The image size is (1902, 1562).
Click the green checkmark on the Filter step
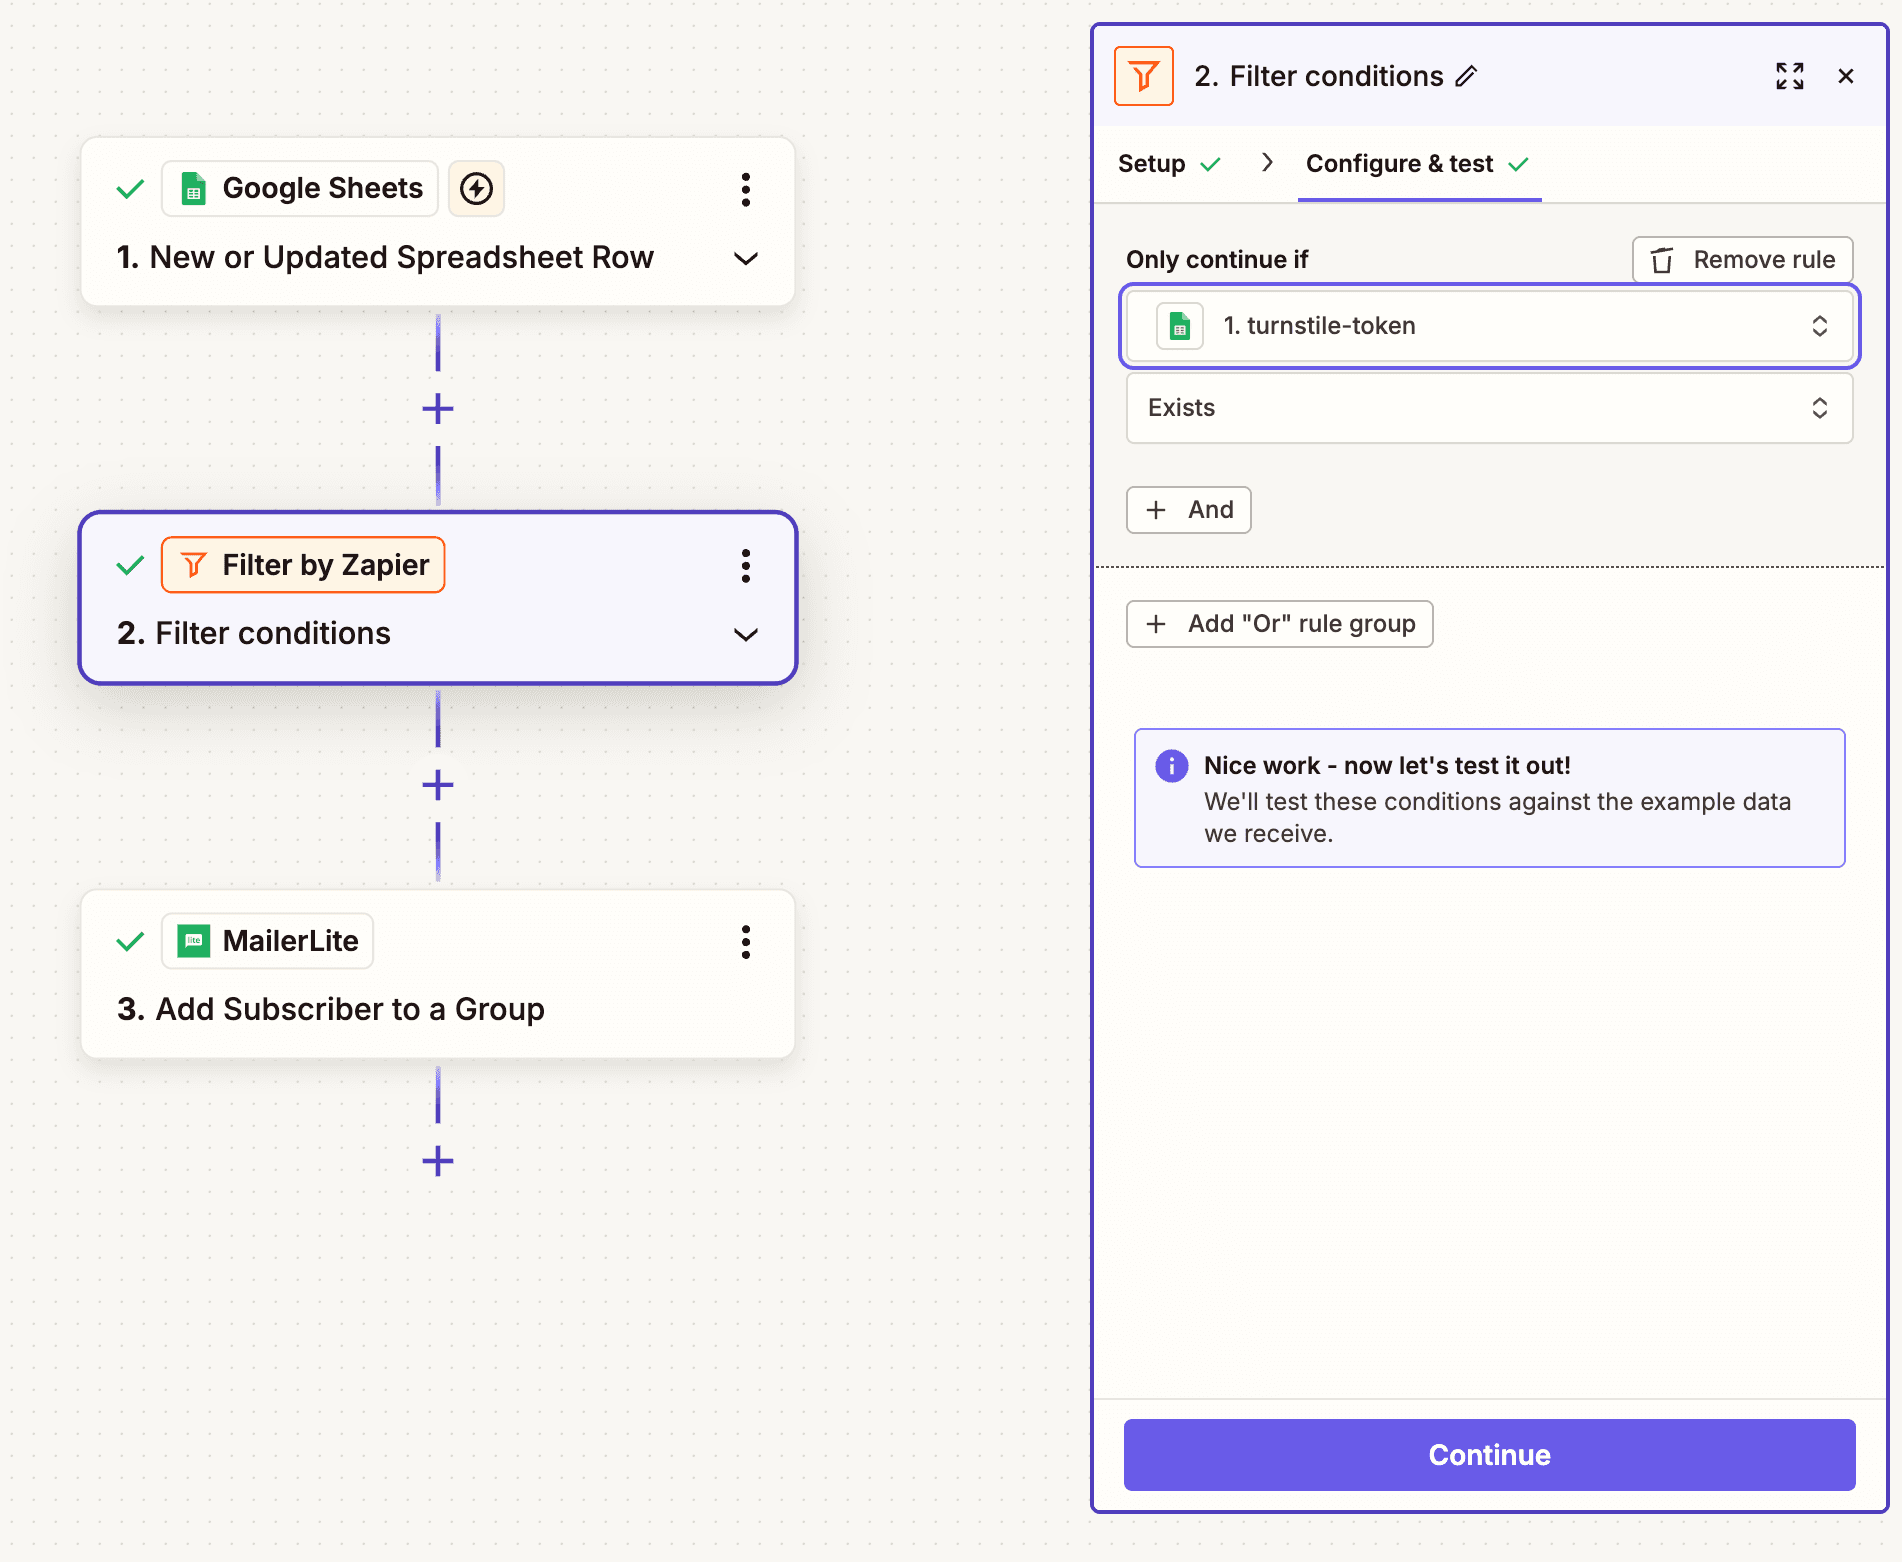131,565
